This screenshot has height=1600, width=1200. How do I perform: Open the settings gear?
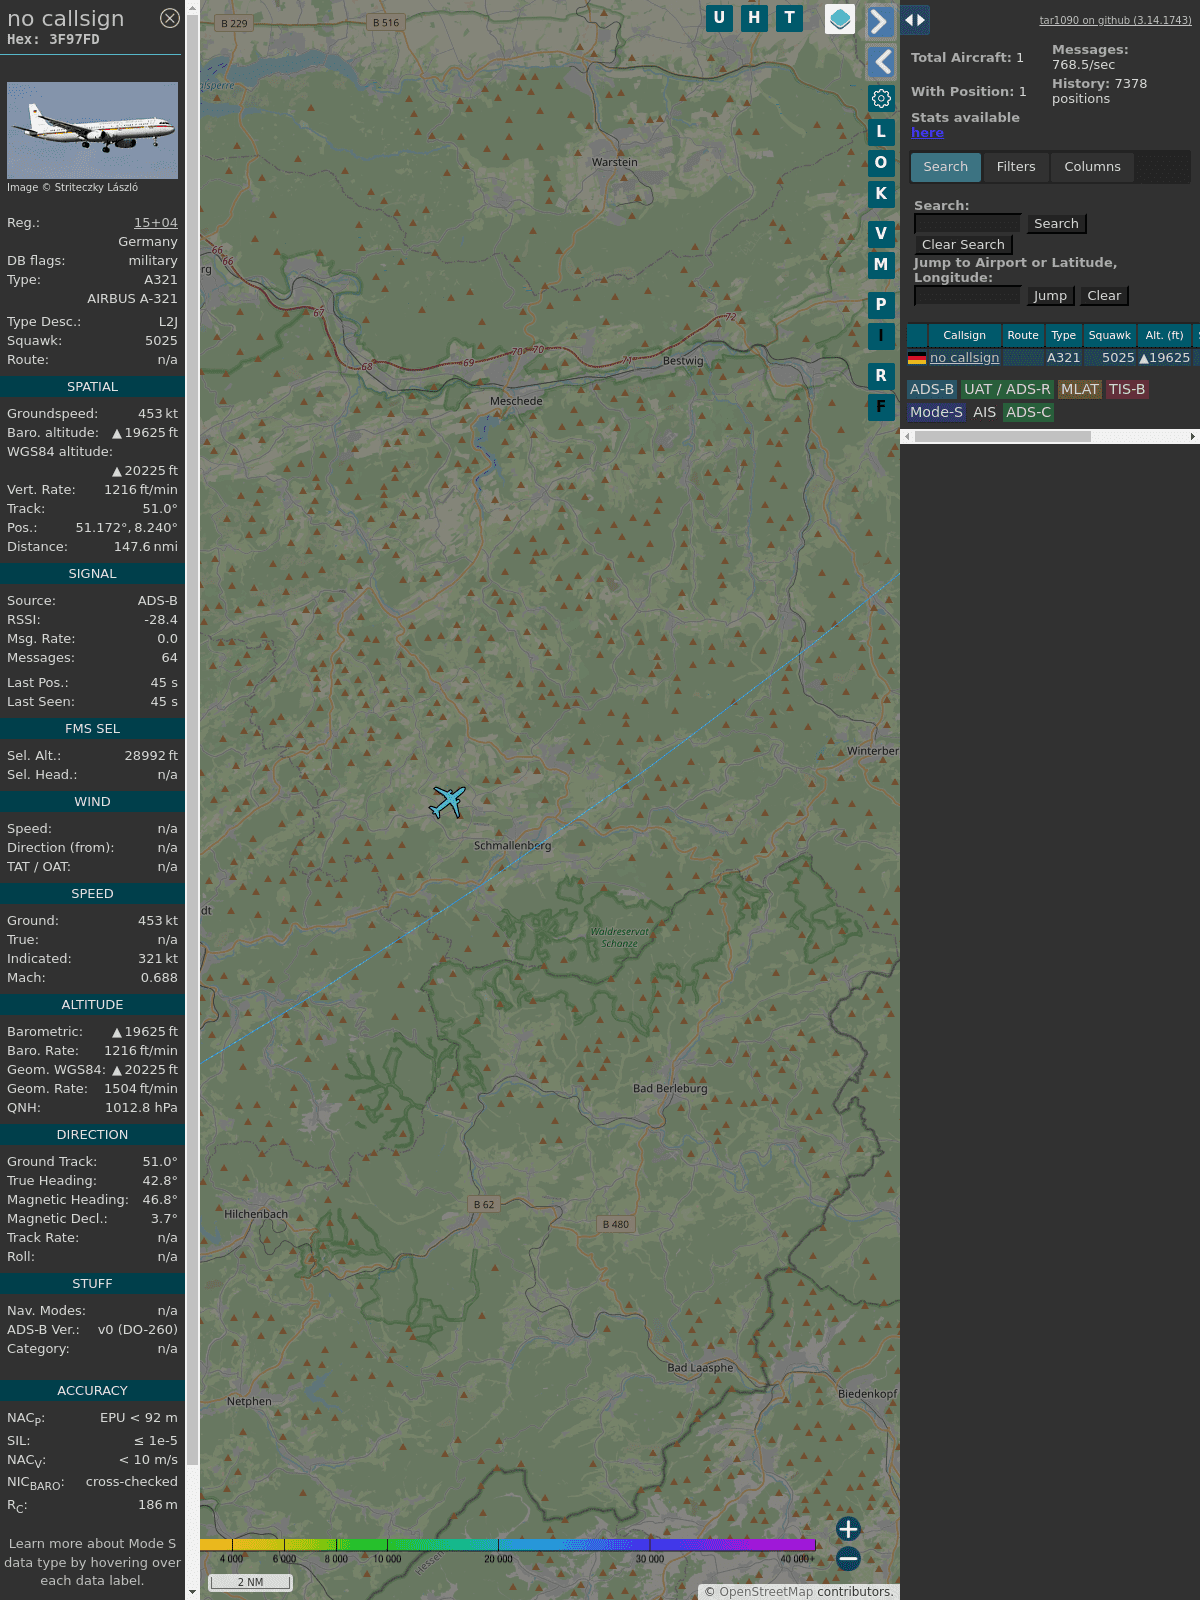click(881, 98)
